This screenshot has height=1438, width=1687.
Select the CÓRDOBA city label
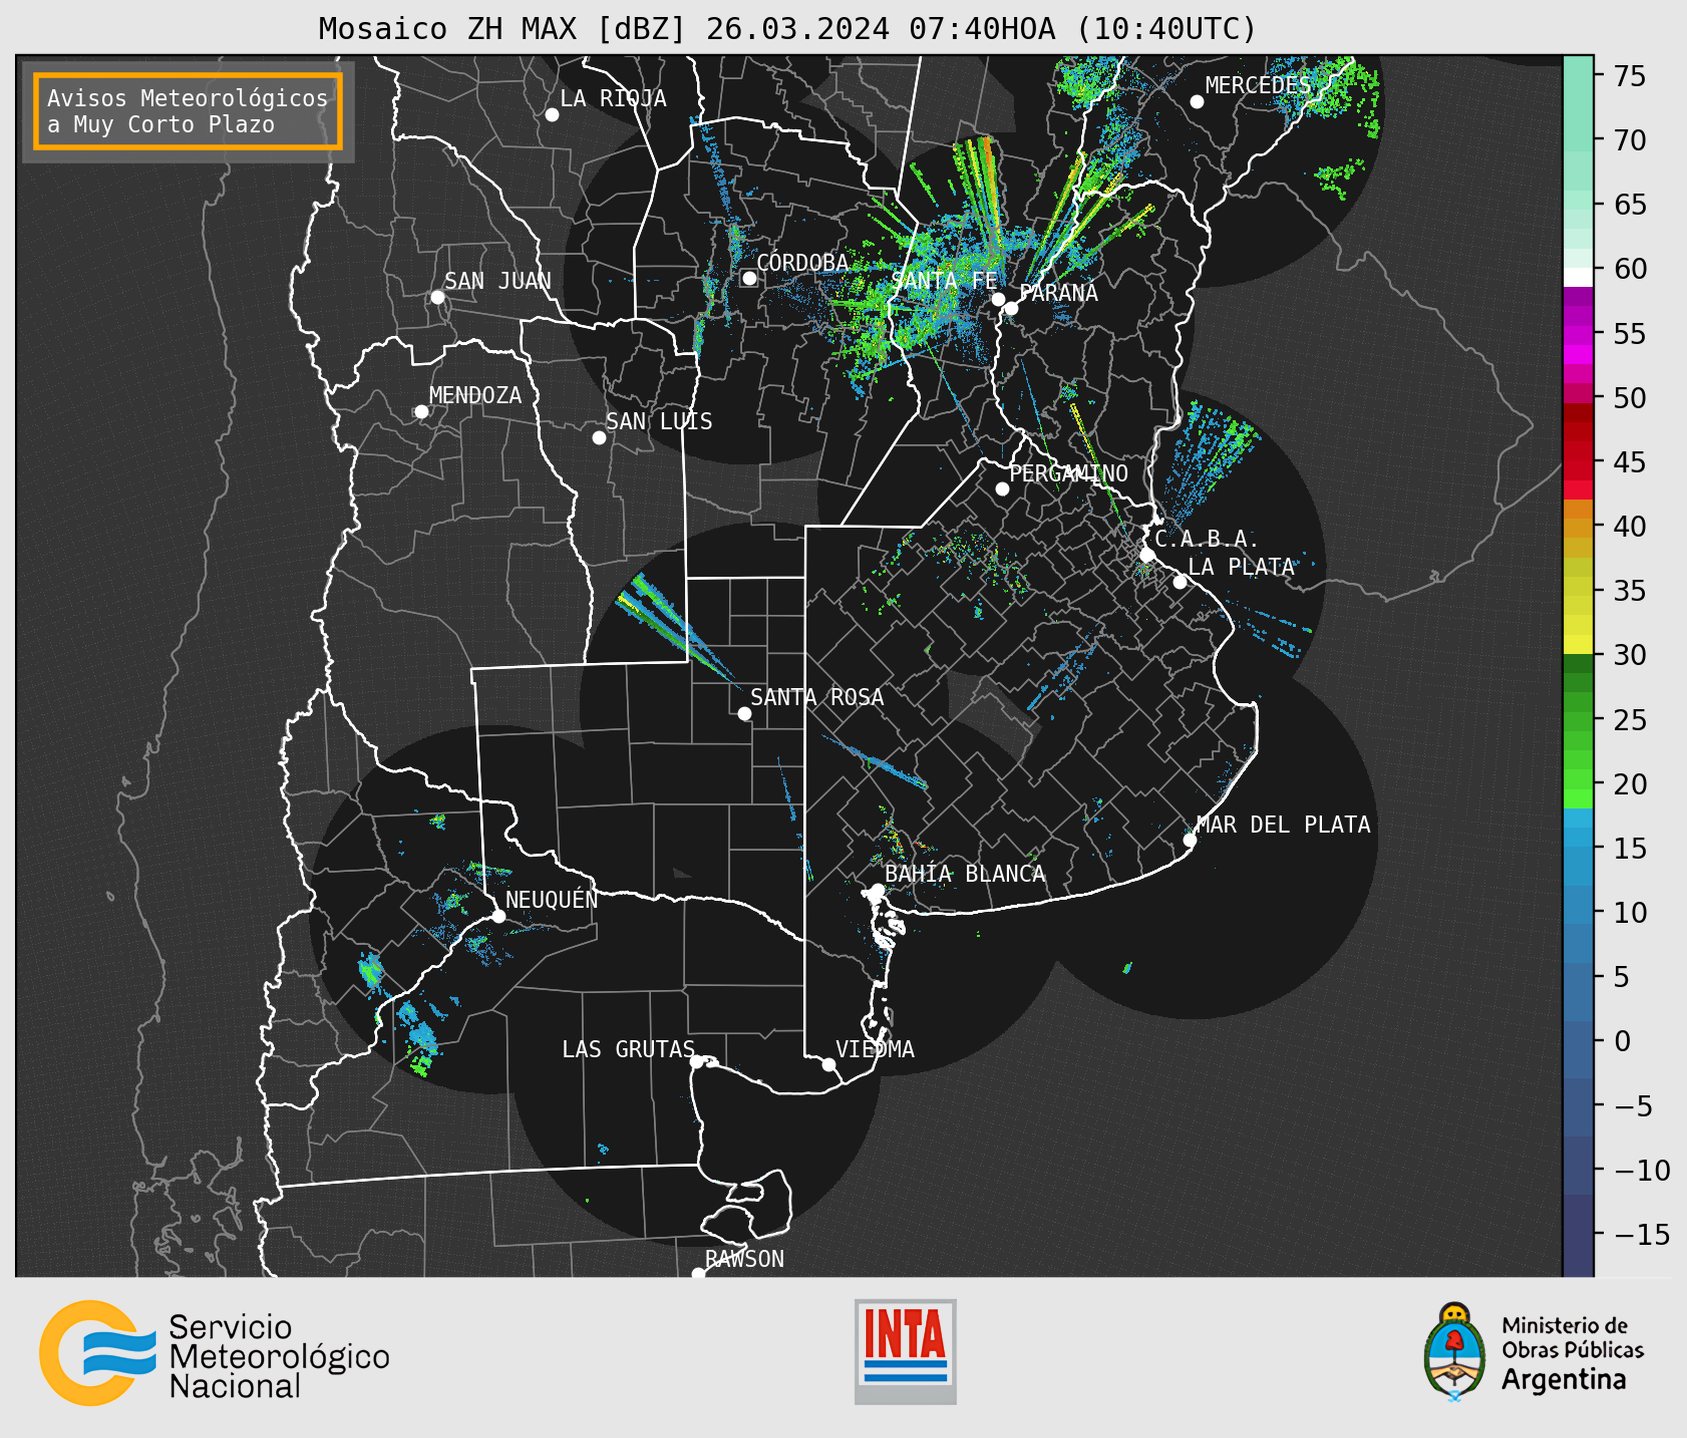[802, 263]
